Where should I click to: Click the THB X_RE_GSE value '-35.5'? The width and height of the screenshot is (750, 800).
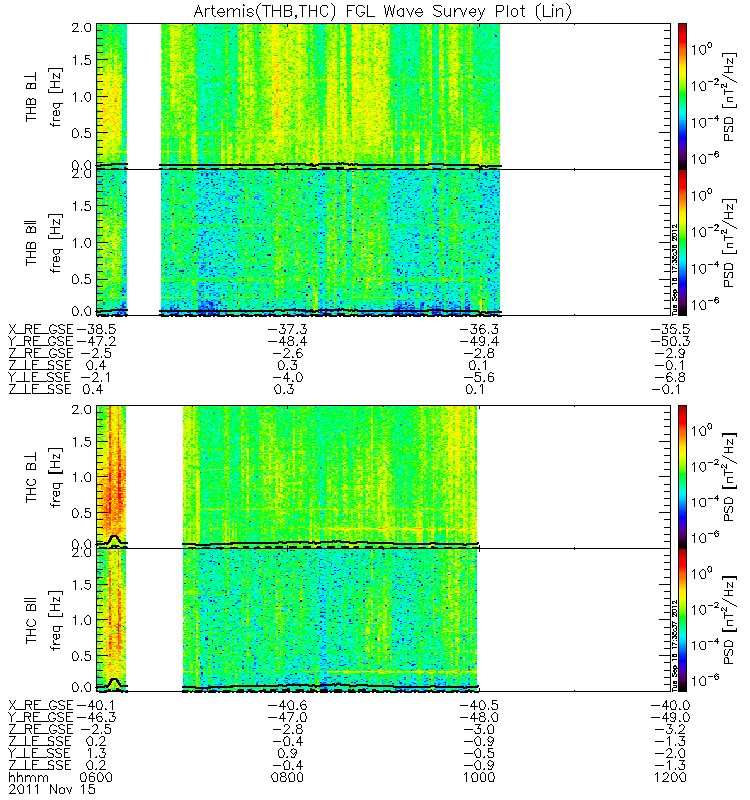tap(670, 329)
